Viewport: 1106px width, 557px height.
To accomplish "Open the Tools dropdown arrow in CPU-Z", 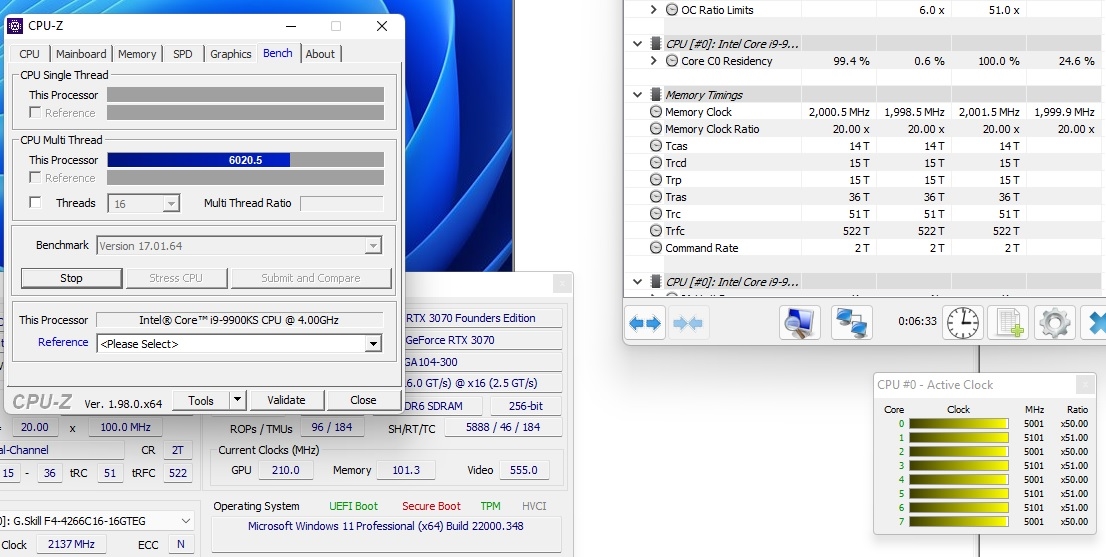I will click(x=238, y=400).
